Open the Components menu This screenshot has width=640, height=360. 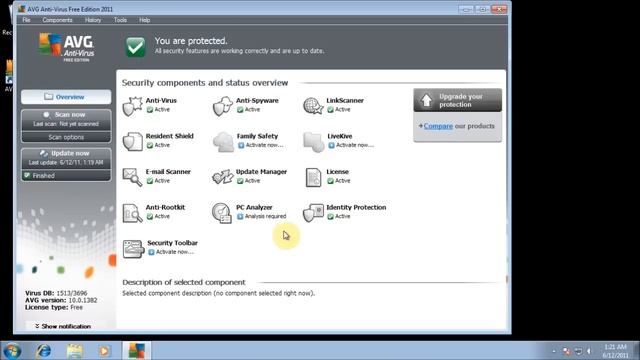57,20
